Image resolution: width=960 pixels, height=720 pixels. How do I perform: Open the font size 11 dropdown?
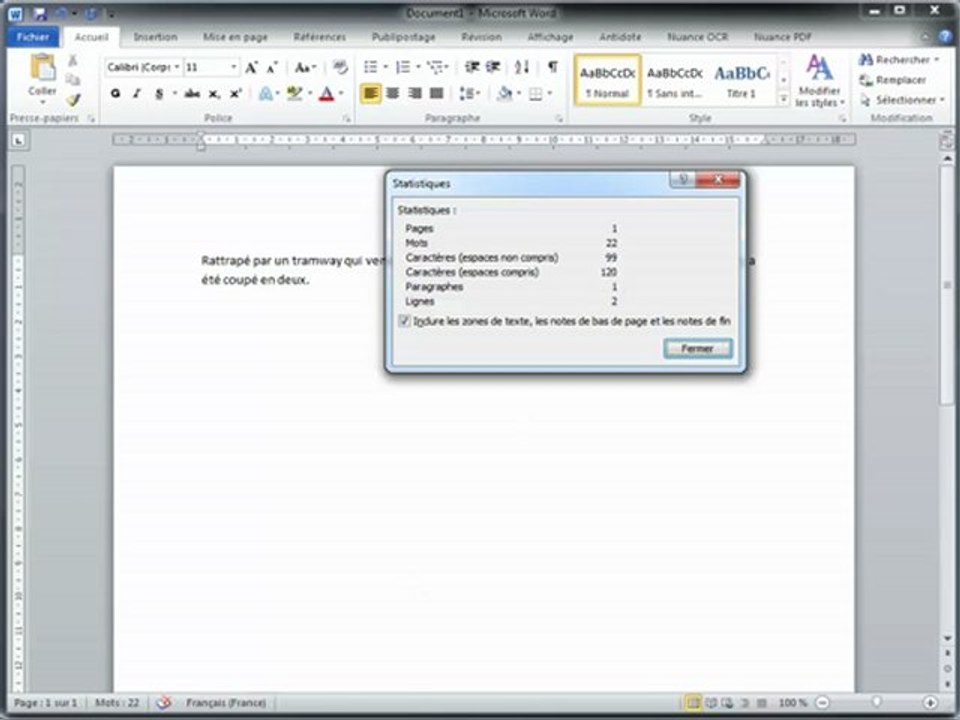(233, 67)
